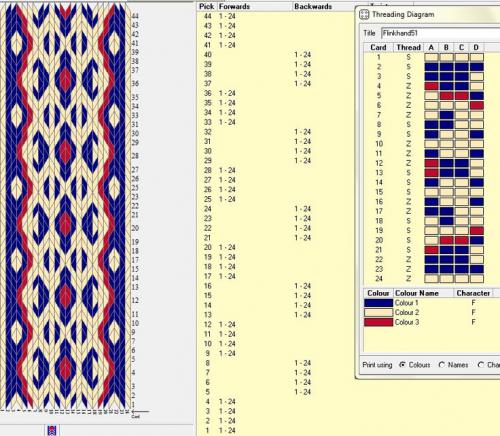Viewport: 500px width, 436px height.
Task: Click the small pattern icon below the band preview
Action: (x=52, y=430)
